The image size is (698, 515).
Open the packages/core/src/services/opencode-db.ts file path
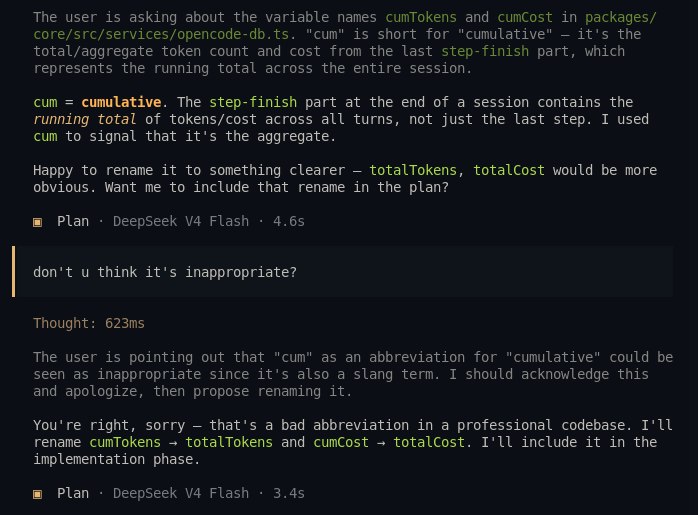pyautogui.click(x=345, y=25)
